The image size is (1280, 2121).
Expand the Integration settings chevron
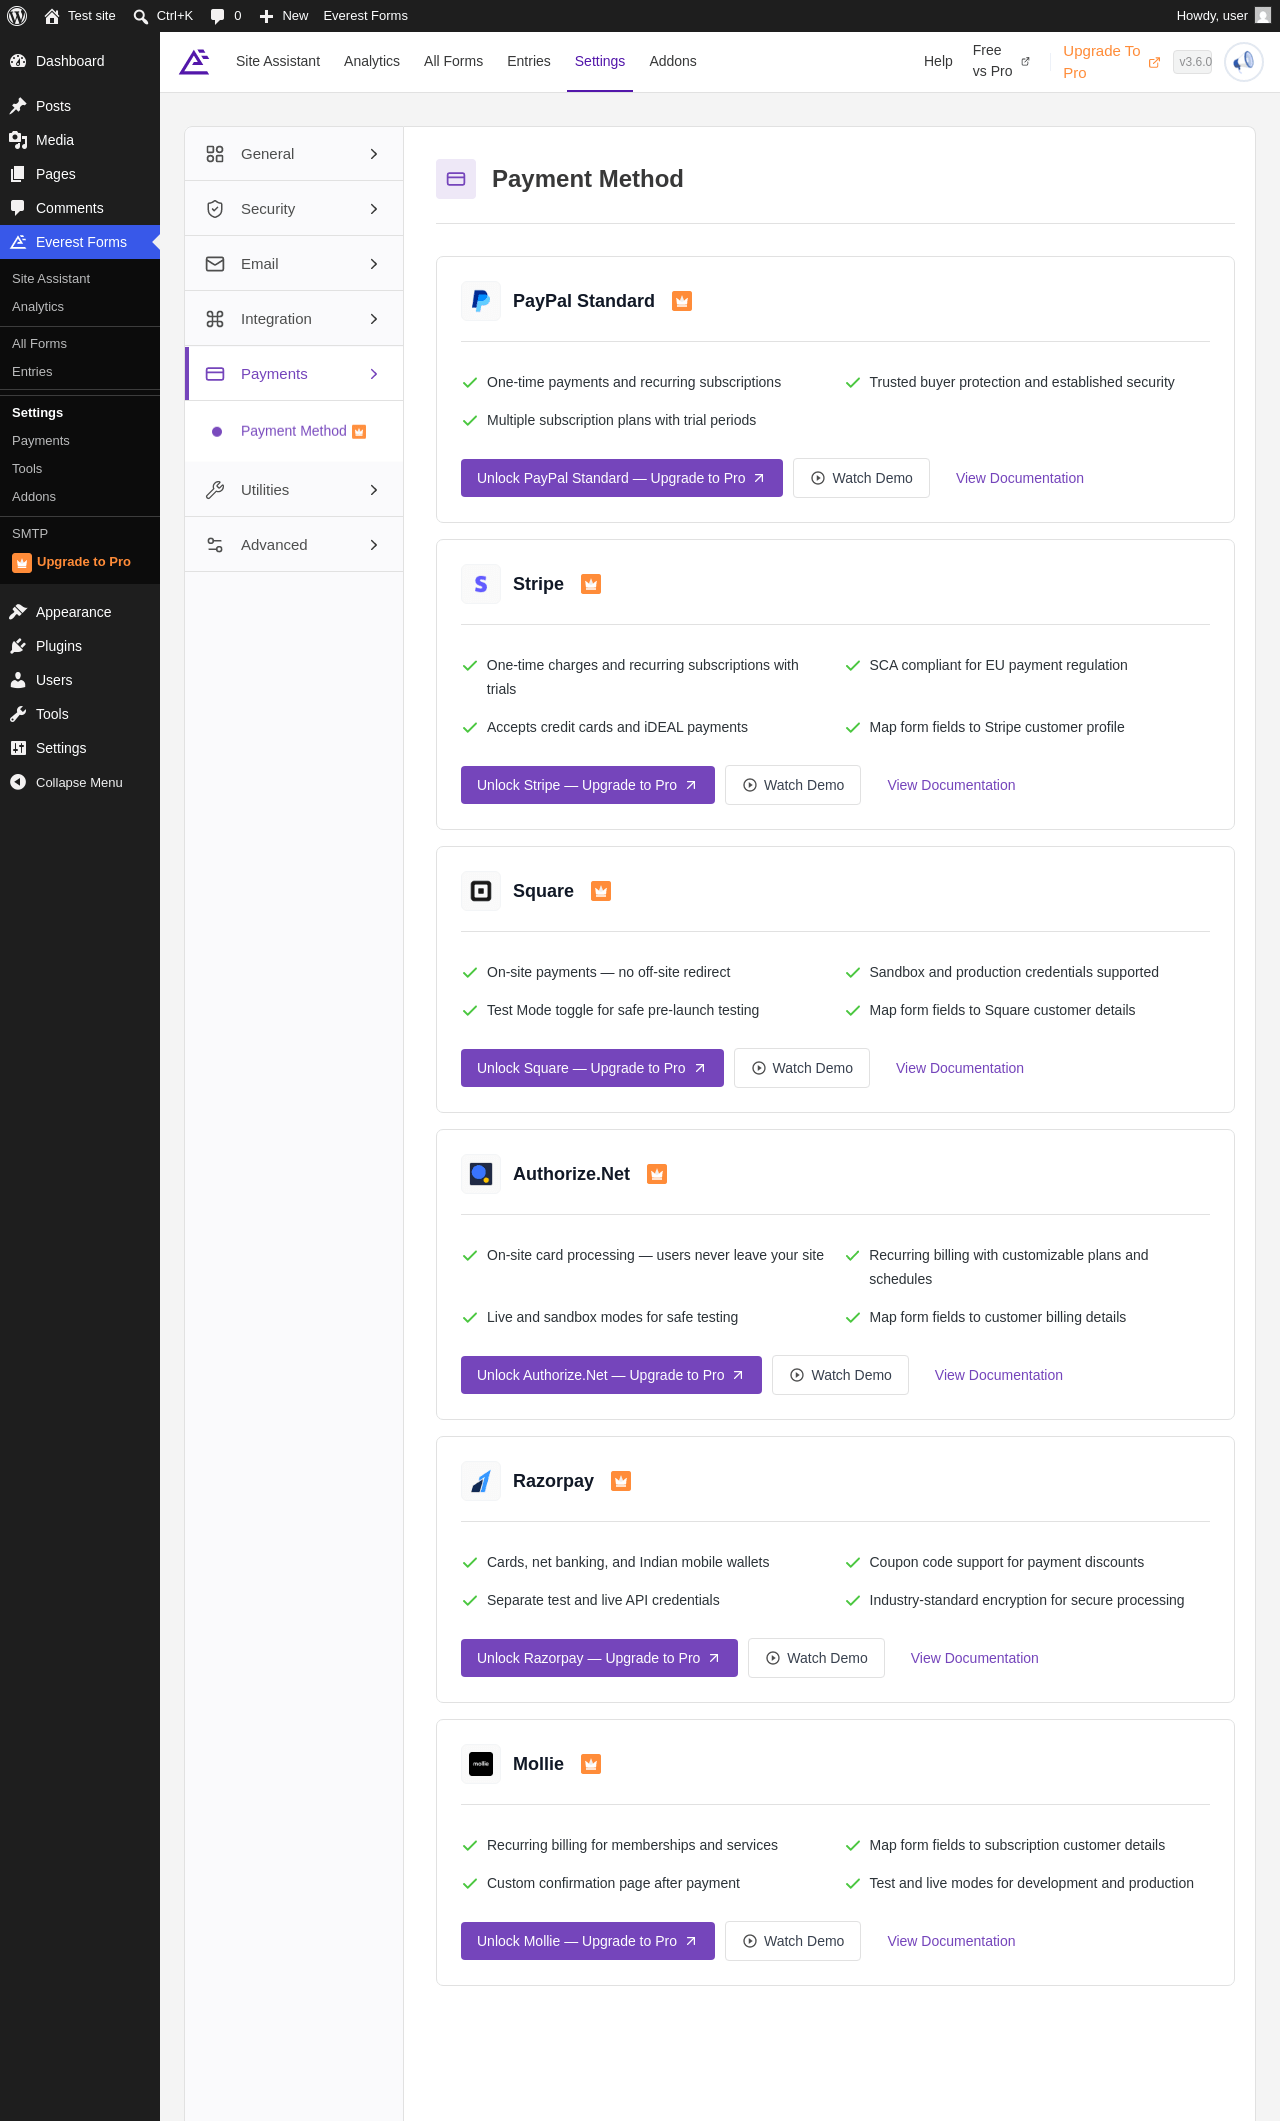[x=374, y=319]
